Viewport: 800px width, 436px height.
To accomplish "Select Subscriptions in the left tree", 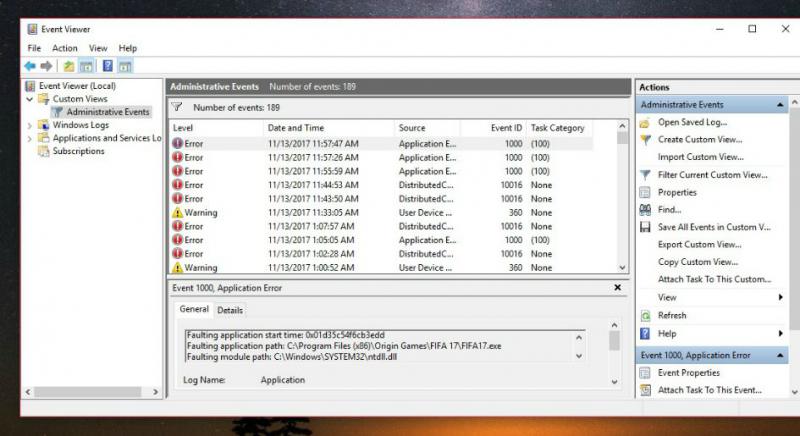I will click(78, 151).
